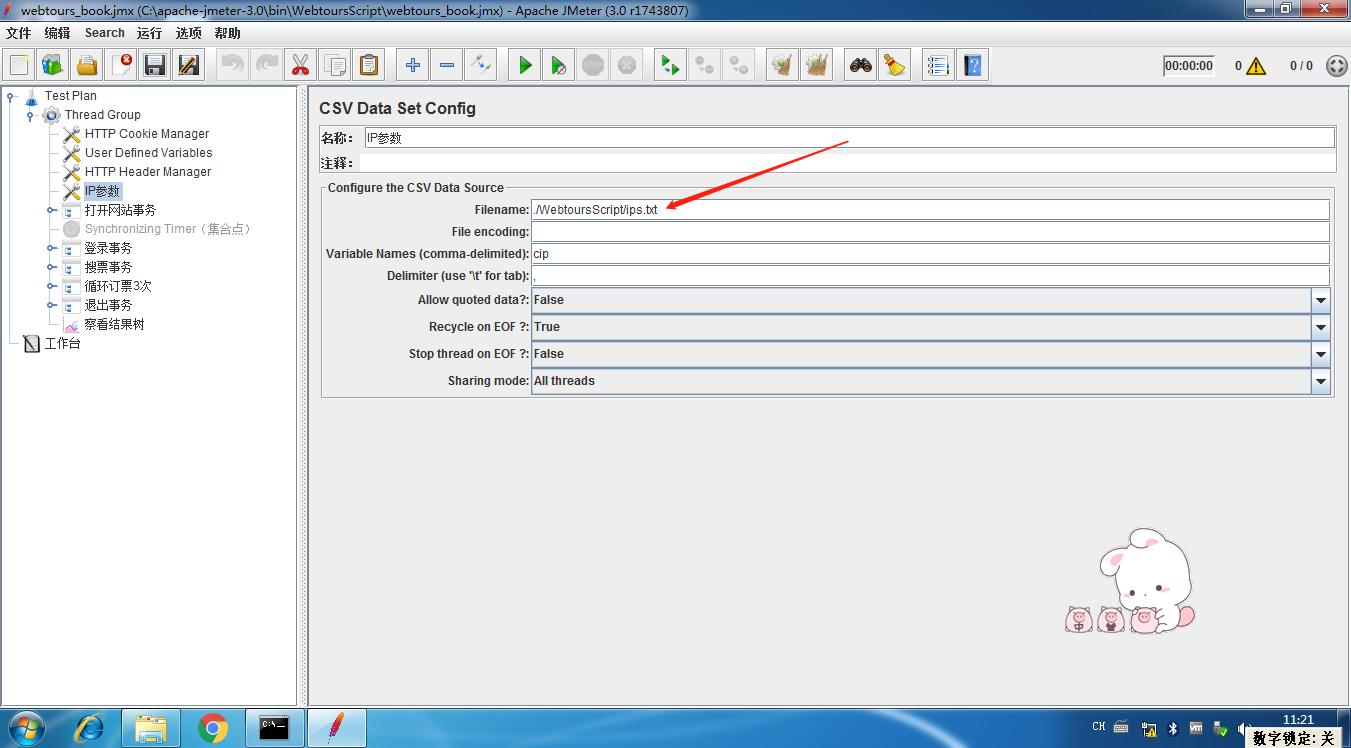Expand the 循环订票3次 node toggle

pos(51,286)
